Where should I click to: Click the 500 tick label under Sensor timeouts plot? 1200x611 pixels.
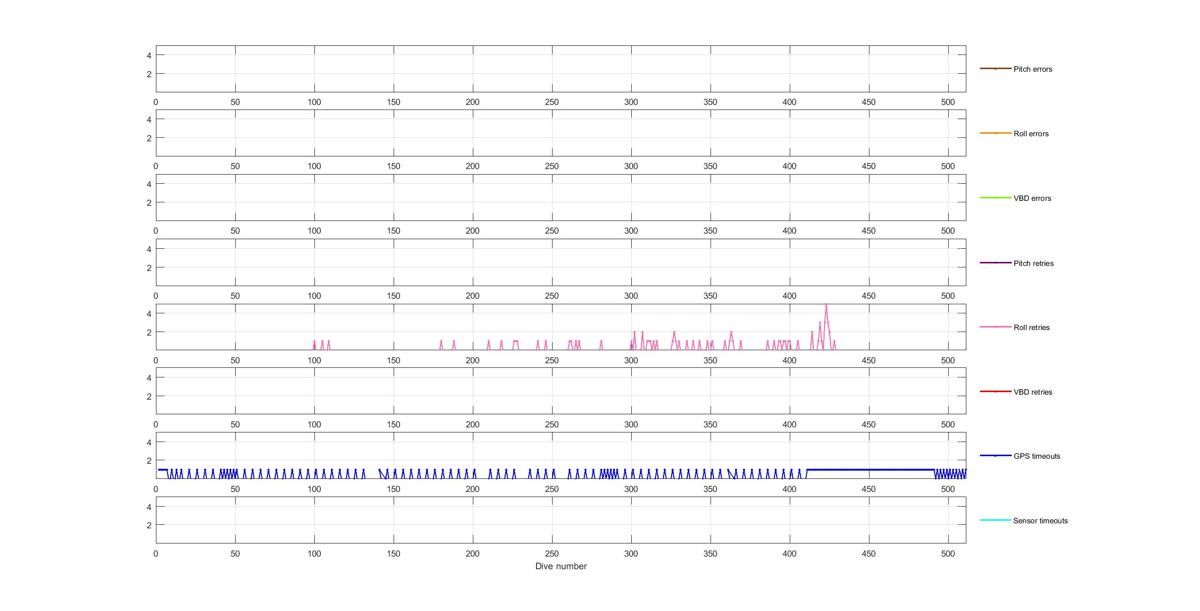pos(947,553)
